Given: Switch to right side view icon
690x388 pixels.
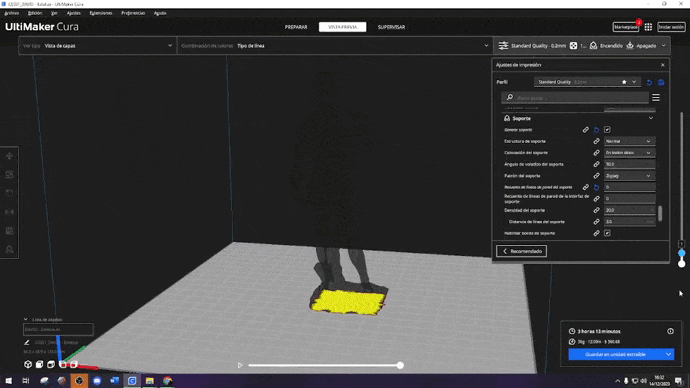Looking at the screenshot, I should coord(73,364).
